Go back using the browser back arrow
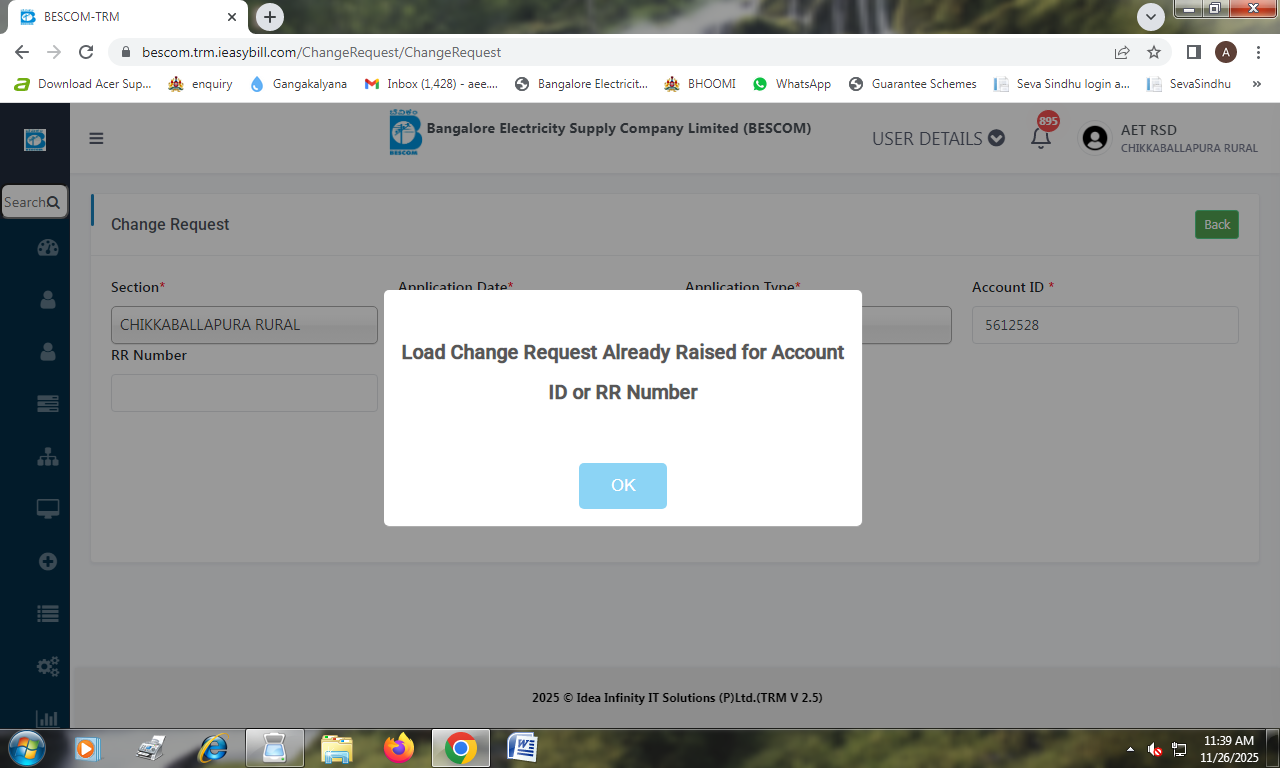 coord(22,52)
